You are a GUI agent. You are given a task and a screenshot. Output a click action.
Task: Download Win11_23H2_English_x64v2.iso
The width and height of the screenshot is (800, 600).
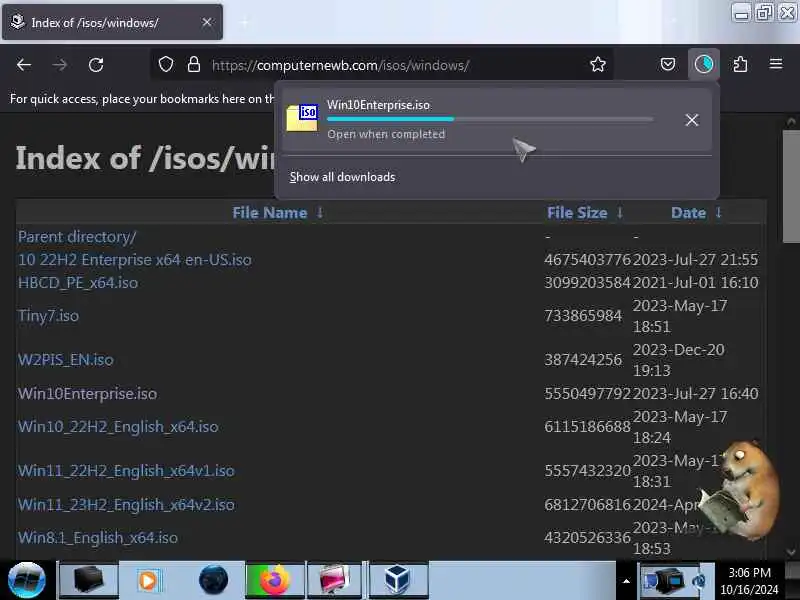tap(126, 505)
